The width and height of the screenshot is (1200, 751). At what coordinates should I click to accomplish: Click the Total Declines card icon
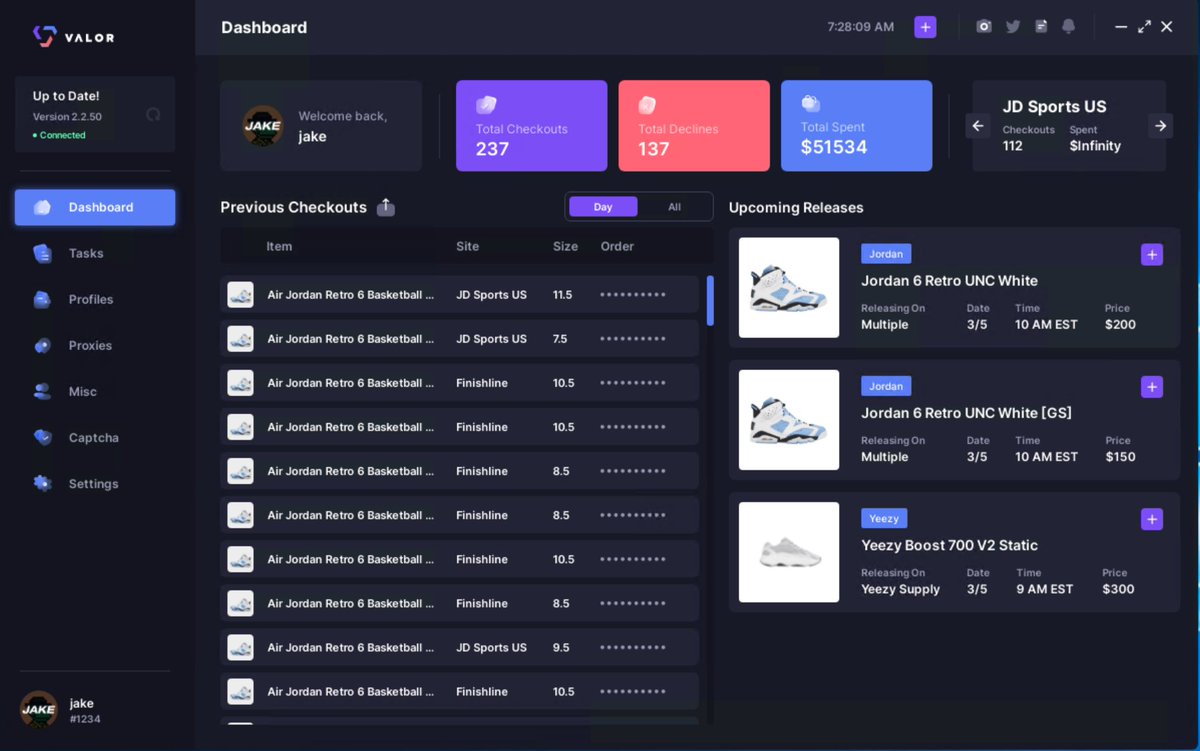coord(647,104)
